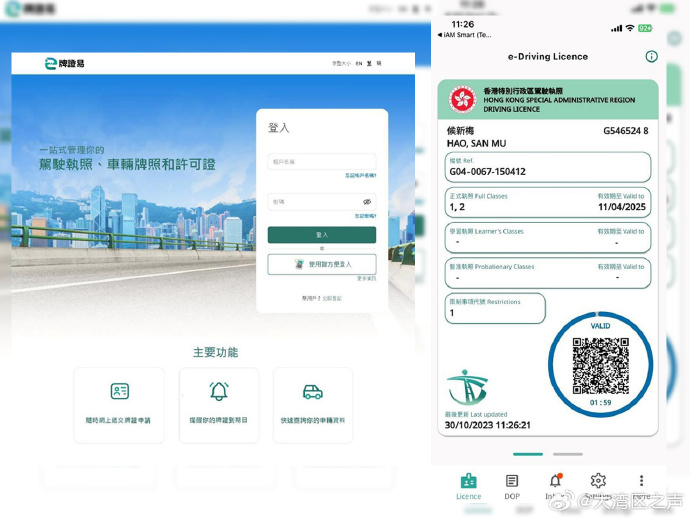
Task: Tap the battery indicator in phone status bar
Action: click(645, 28)
